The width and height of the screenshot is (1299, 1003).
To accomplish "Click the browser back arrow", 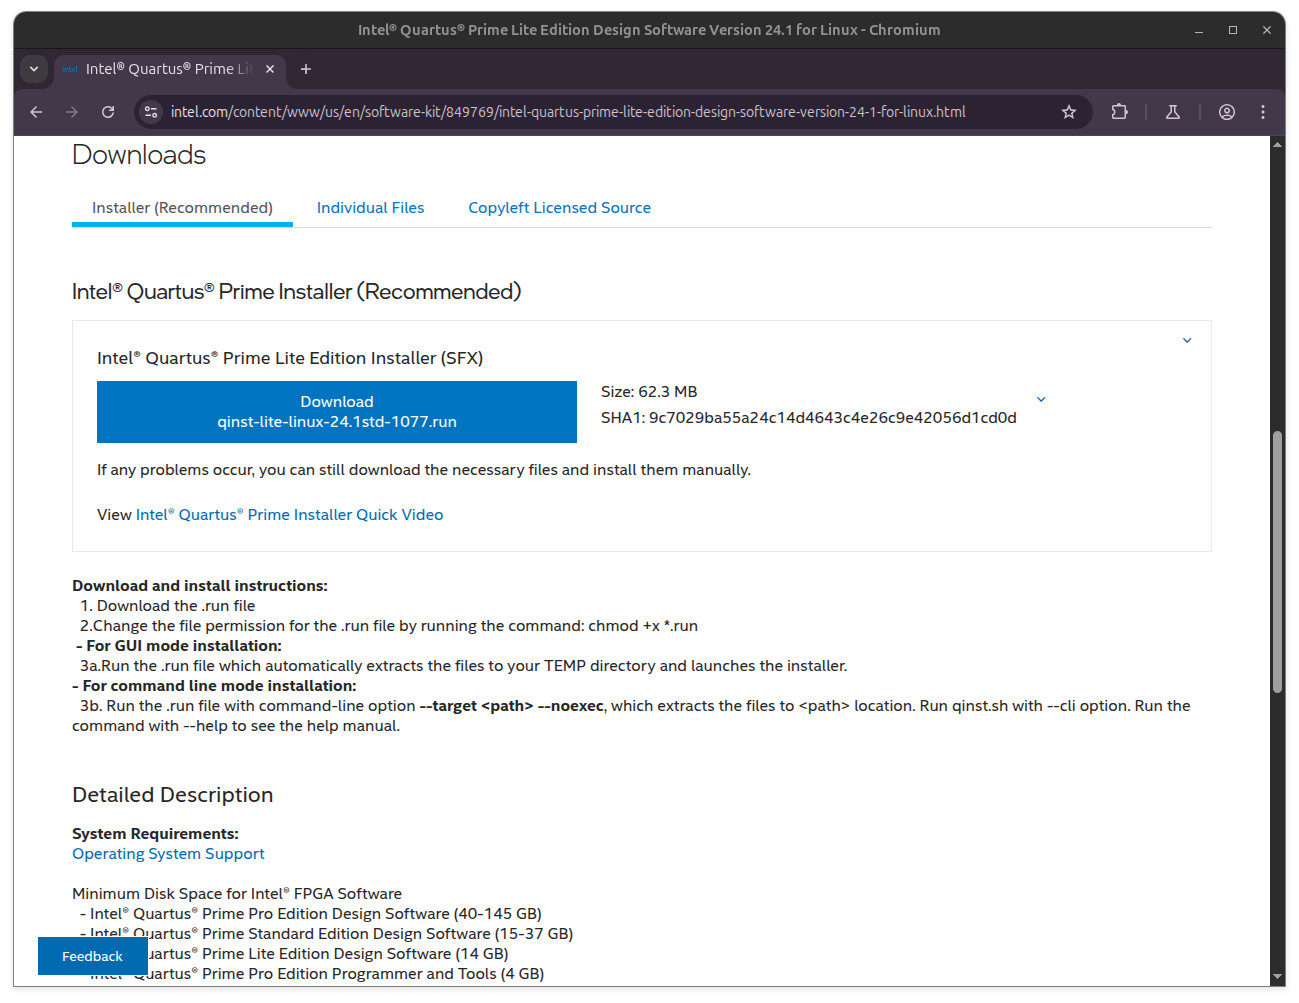I will (36, 112).
